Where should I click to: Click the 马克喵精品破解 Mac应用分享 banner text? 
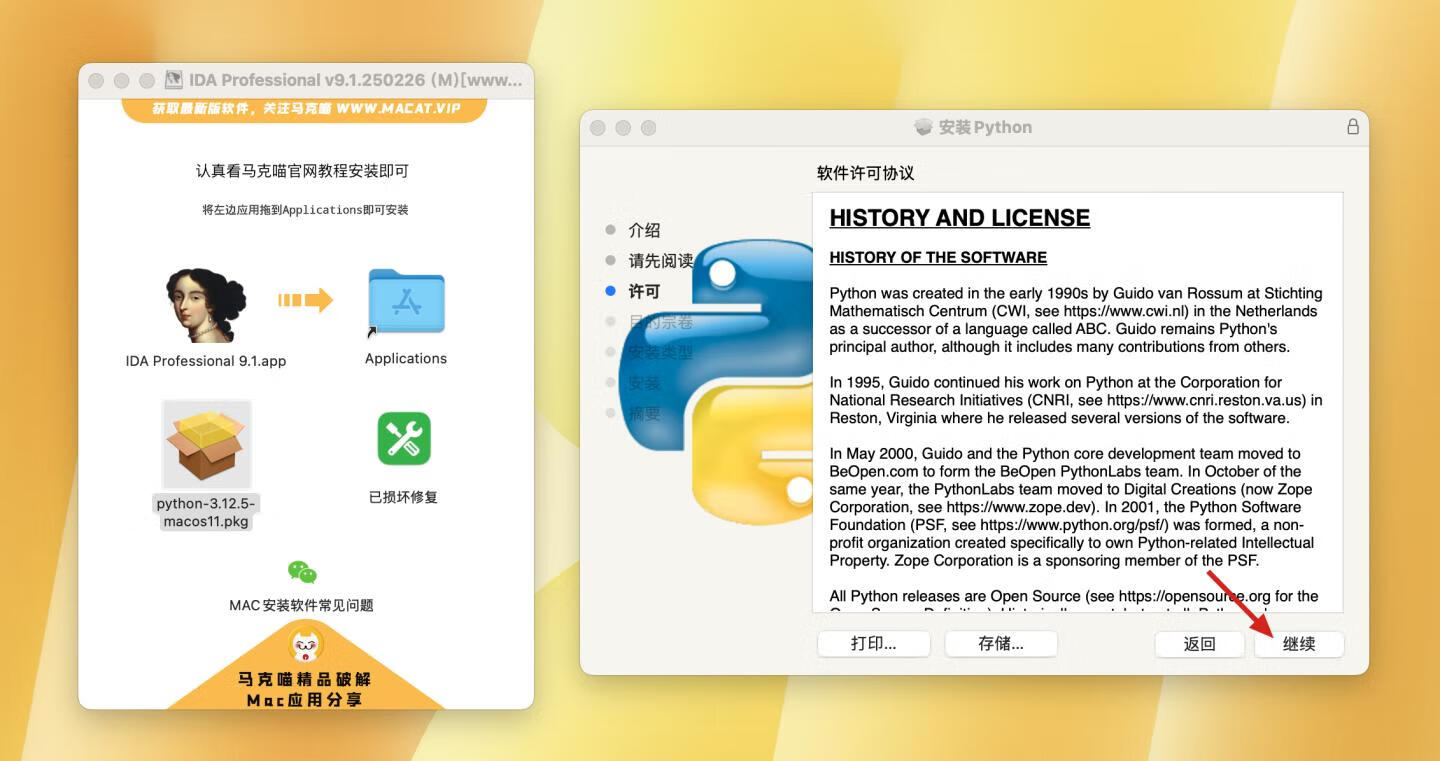[x=305, y=689]
